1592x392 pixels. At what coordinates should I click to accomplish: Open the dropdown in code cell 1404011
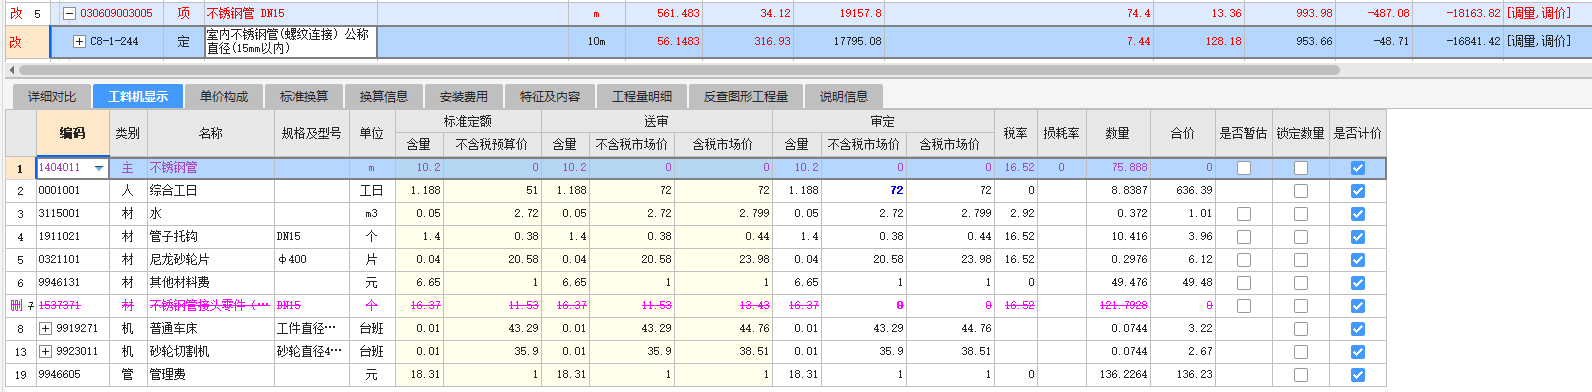pyautogui.click(x=99, y=168)
